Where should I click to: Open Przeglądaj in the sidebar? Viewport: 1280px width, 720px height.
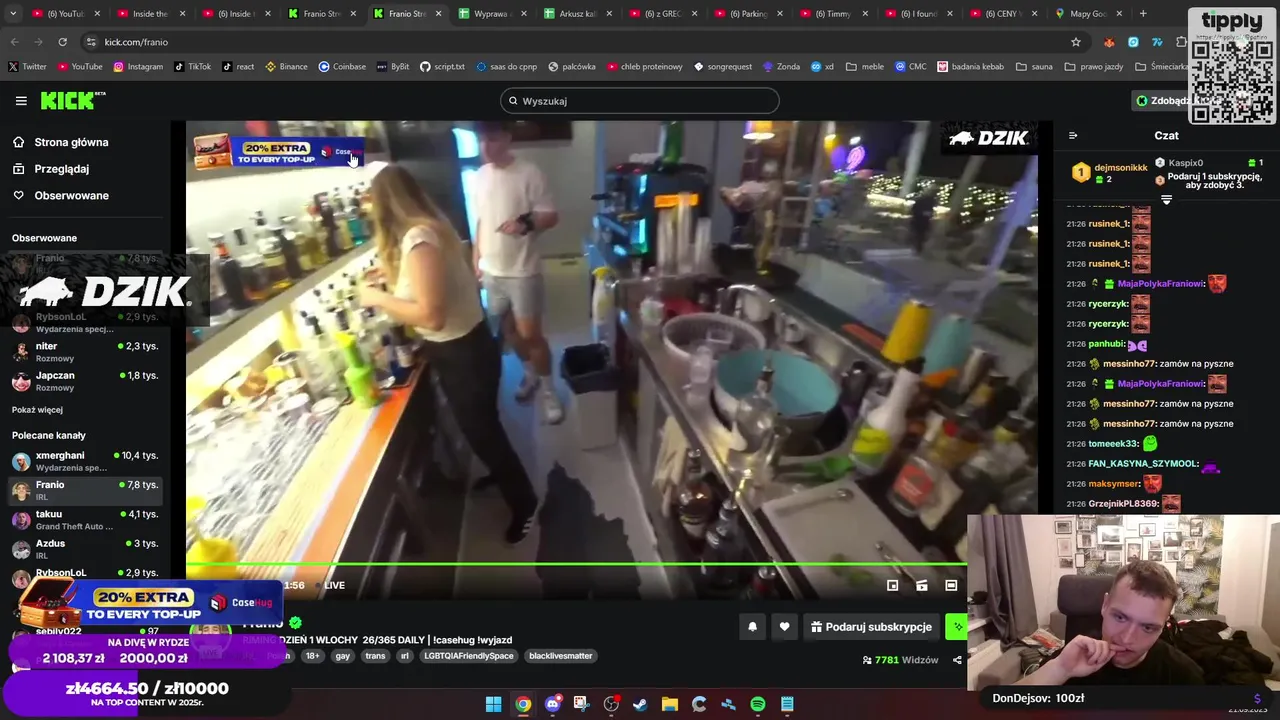tap(51, 169)
